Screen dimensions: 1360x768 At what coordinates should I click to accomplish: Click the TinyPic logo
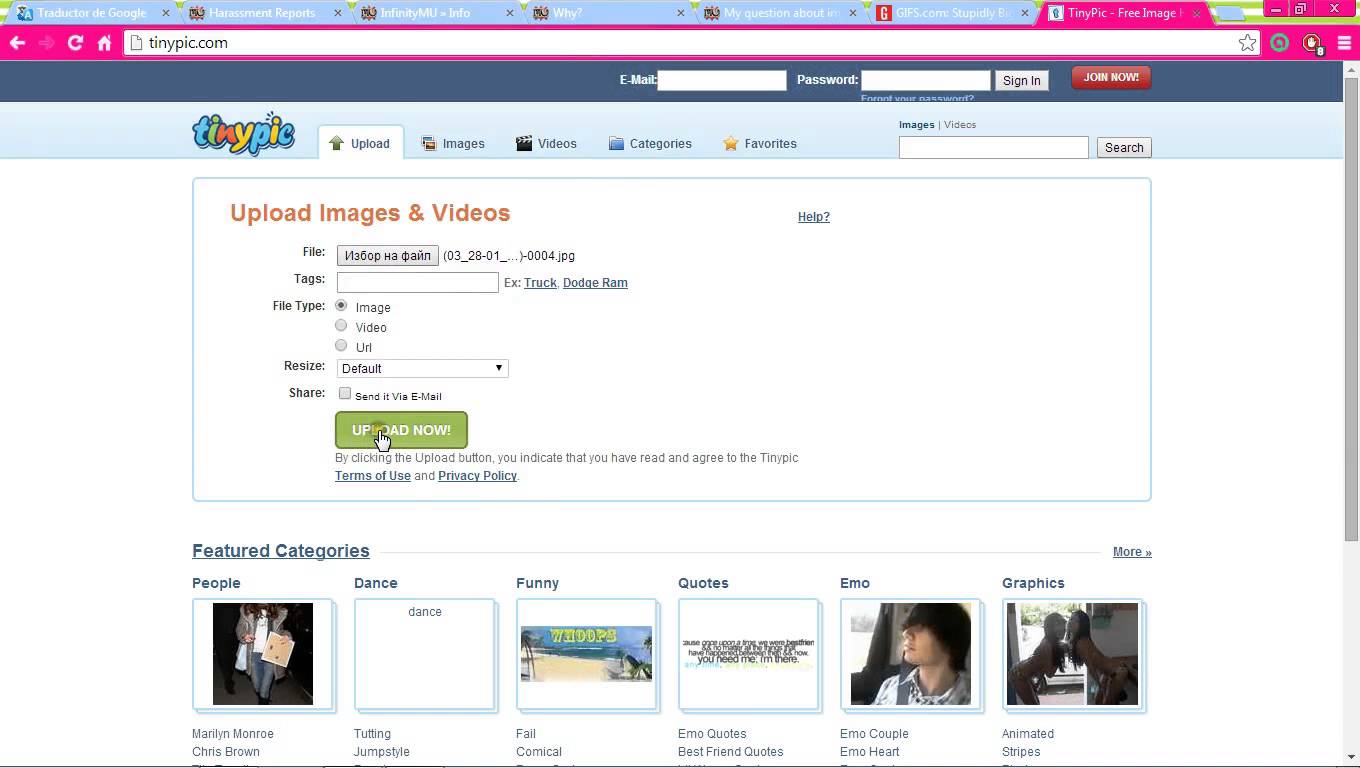pos(243,134)
